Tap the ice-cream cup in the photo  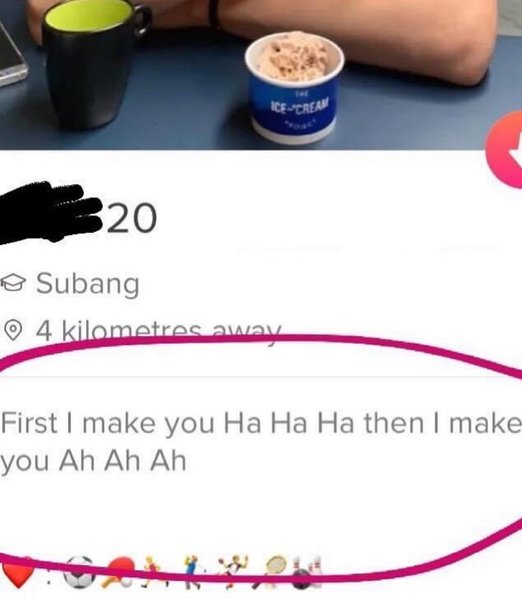[x=294, y=87]
